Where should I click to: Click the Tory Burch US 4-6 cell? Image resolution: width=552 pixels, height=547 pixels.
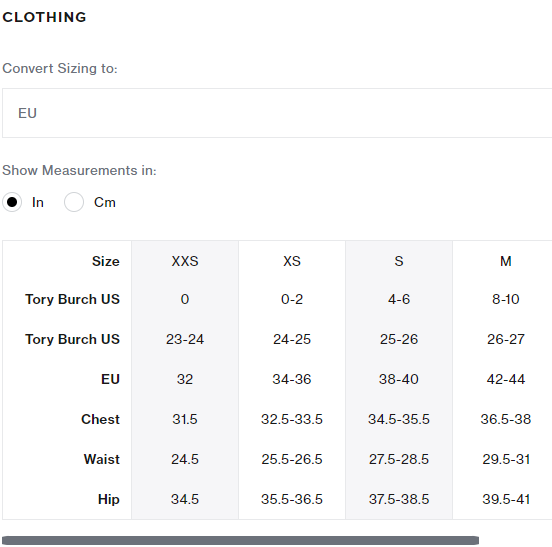coord(399,299)
